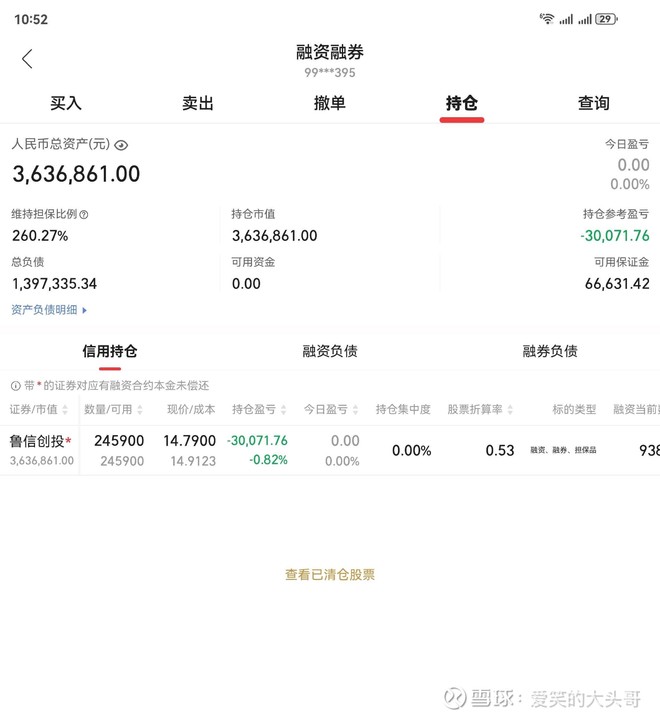Sort by 持仓盈亏 column
Screen dimensions: 660x719
(x=259, y=409)
